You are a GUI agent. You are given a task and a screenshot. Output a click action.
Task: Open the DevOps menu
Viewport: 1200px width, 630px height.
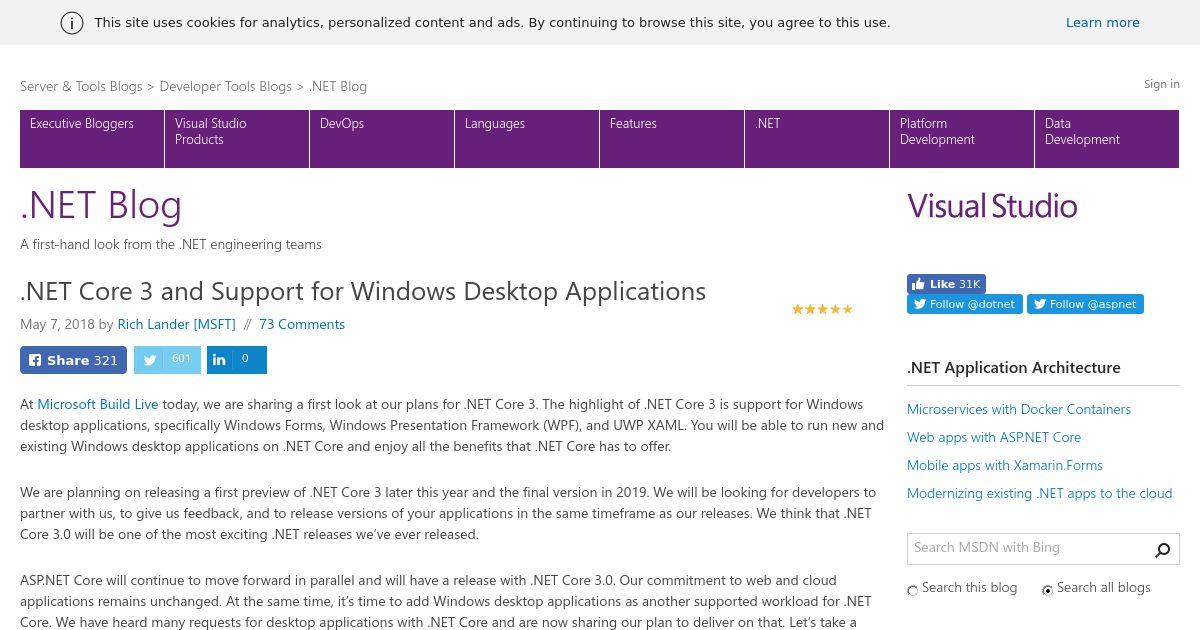[382, 139]
